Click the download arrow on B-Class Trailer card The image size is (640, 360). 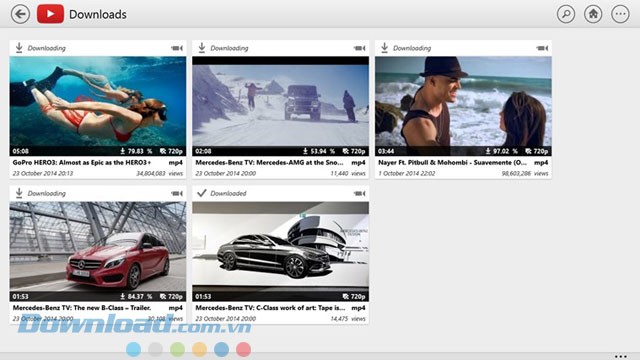19,193
